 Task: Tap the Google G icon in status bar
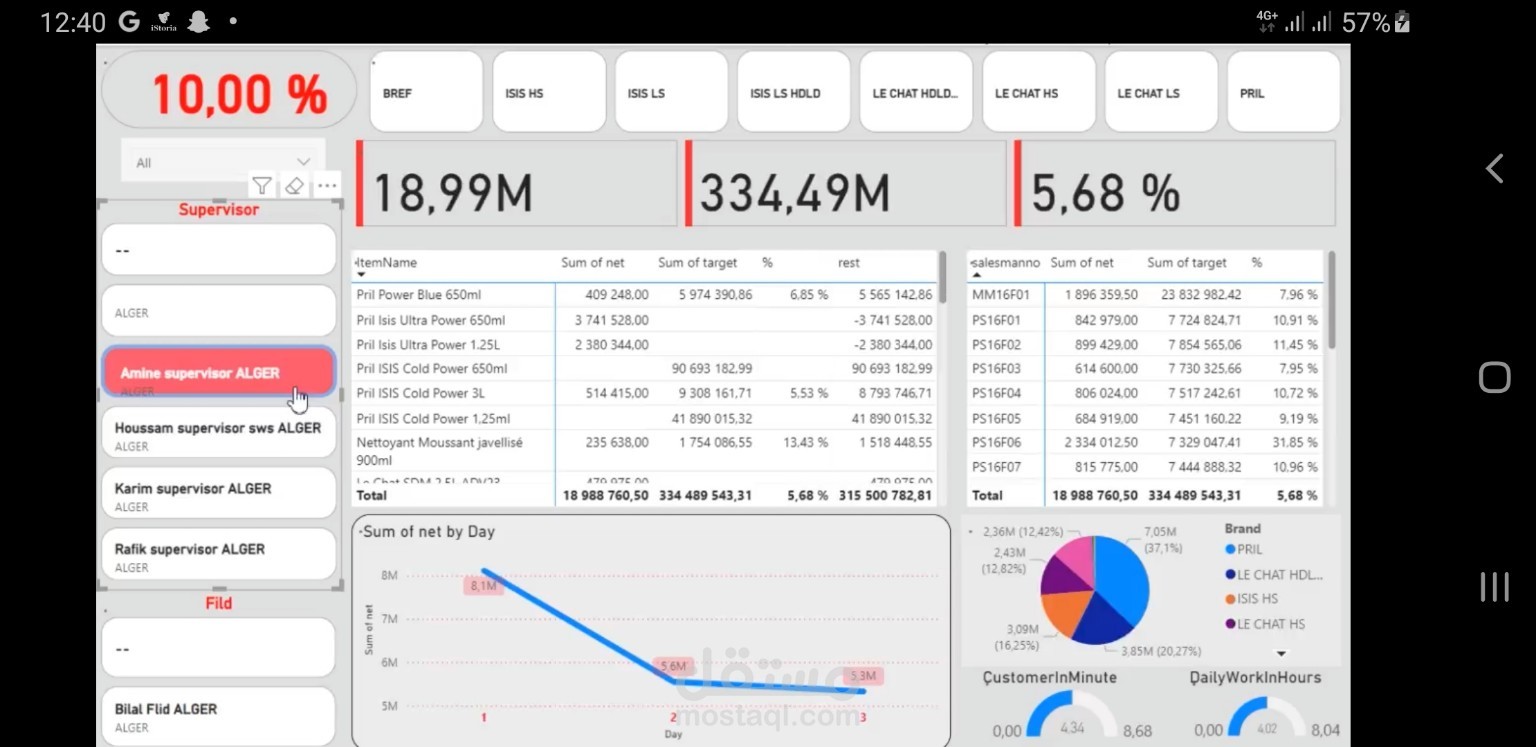[128, 22]
